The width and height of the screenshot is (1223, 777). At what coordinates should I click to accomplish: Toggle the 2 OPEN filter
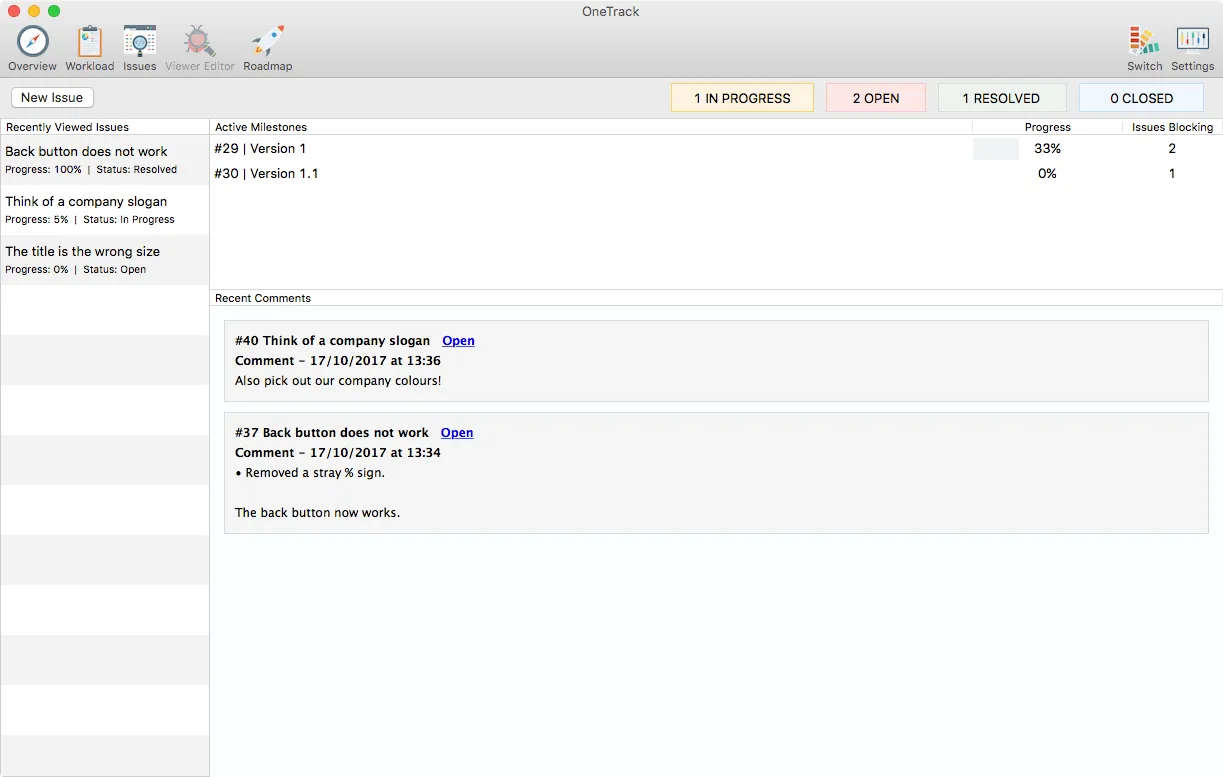pos(875,97)
